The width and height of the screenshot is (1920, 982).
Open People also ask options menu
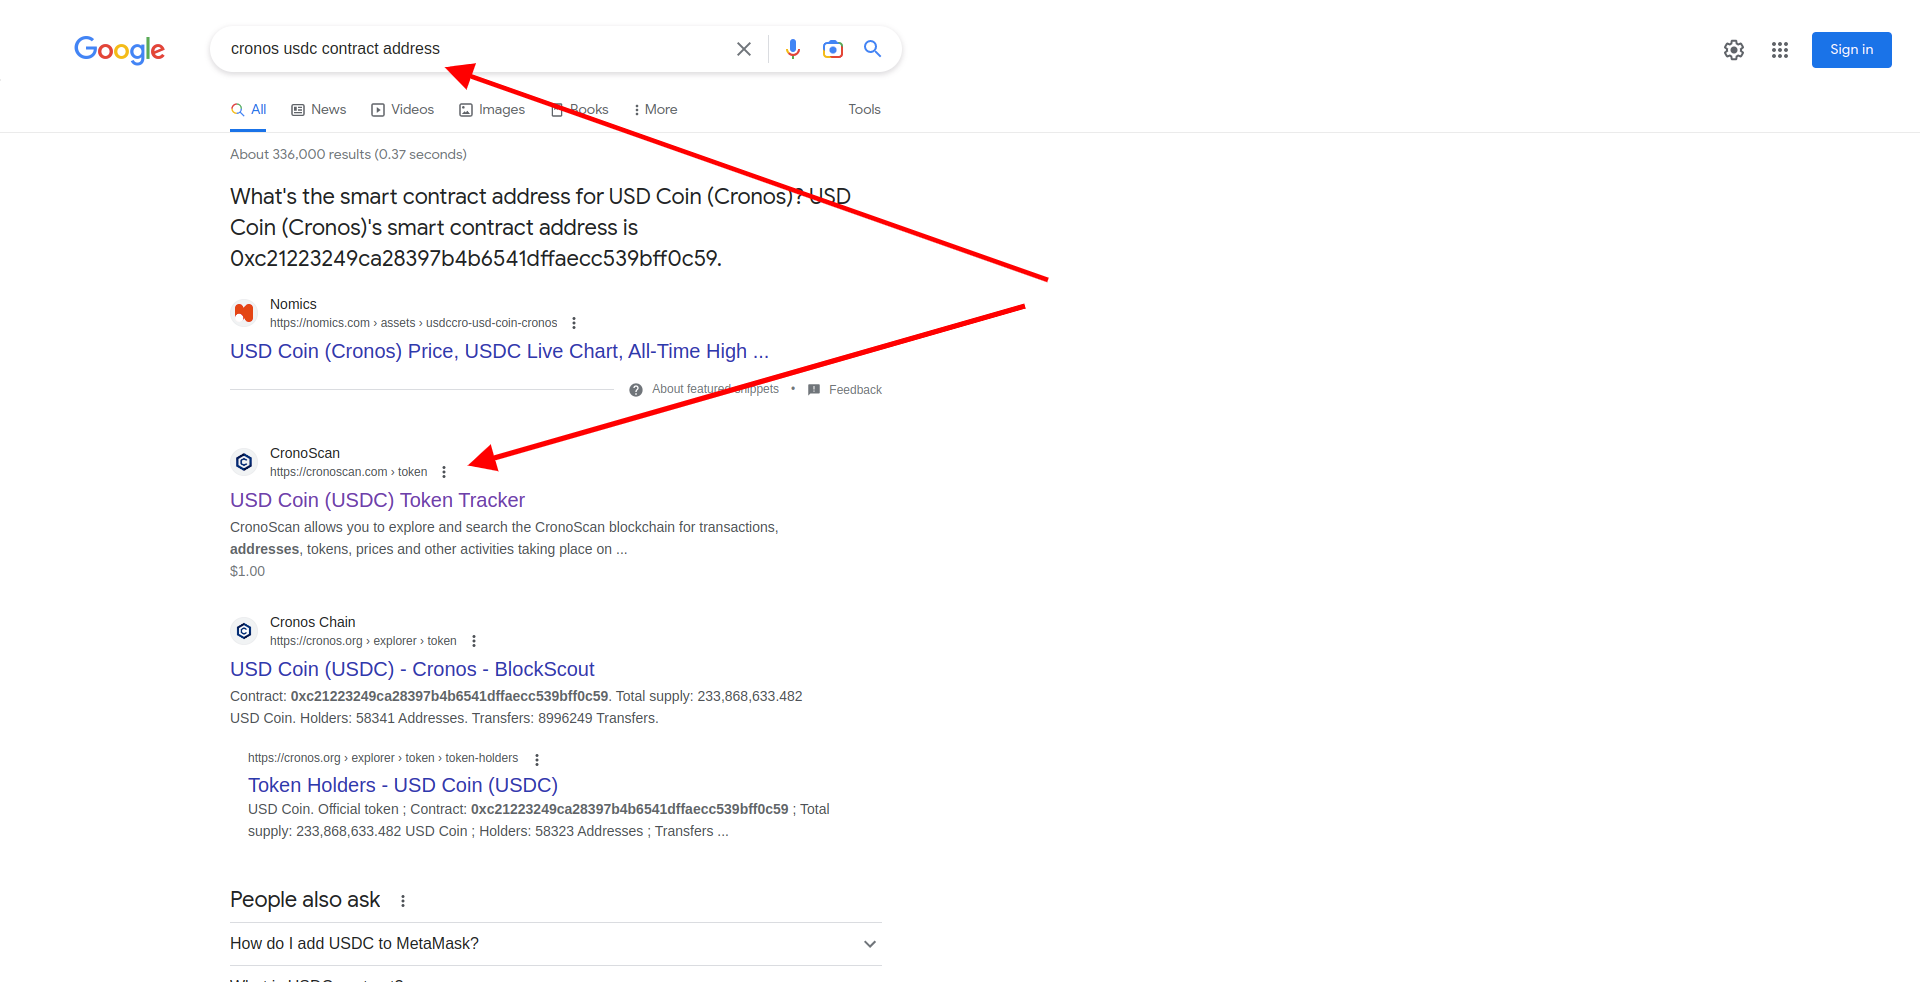click(403, 901)
